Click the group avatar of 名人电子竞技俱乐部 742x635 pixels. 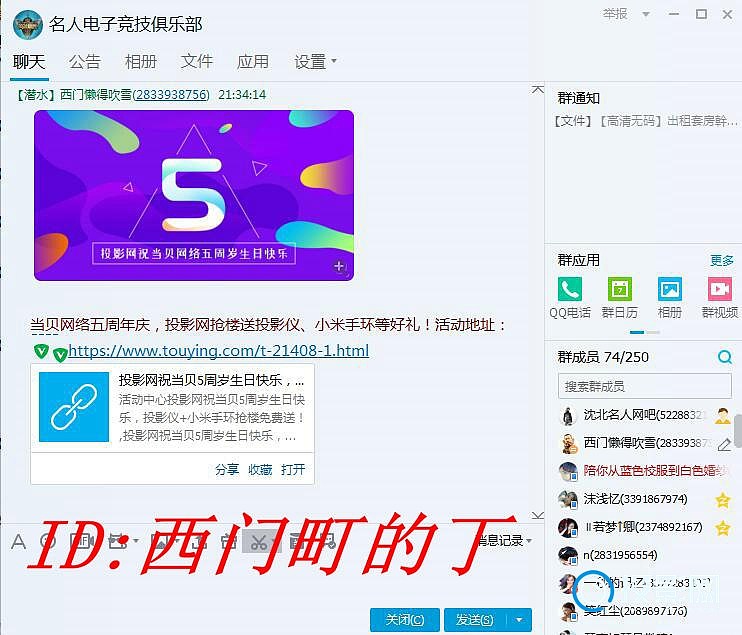point(28,25)
